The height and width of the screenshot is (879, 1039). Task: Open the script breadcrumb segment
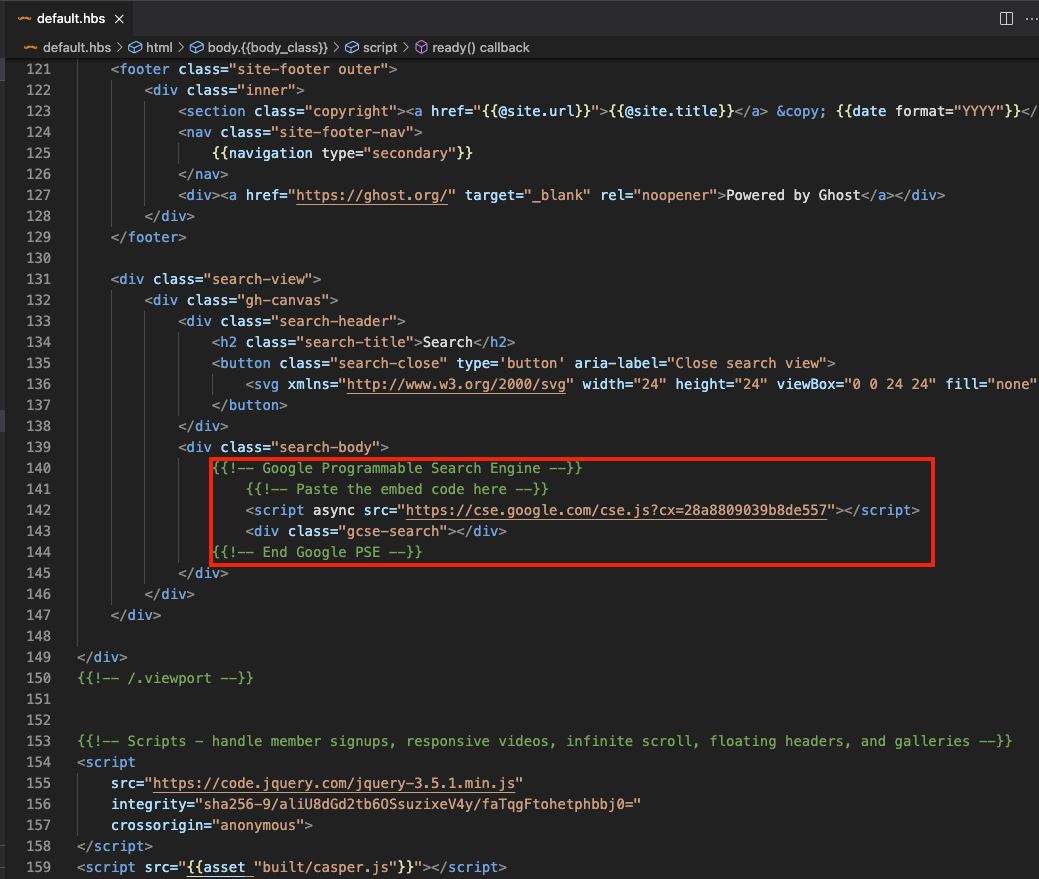(x=380, y=48)
